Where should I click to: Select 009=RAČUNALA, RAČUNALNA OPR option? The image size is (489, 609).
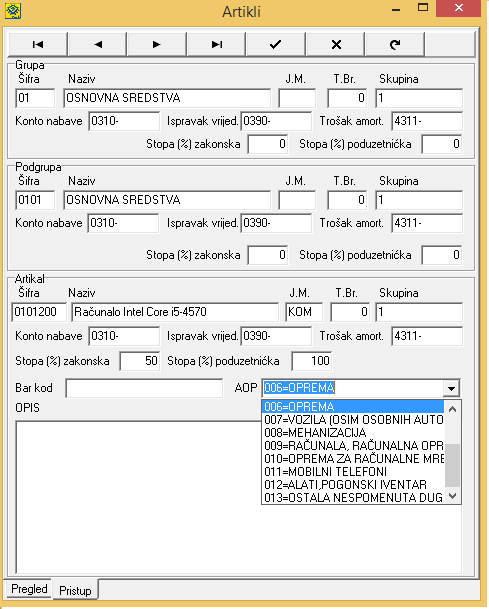tap(353, 445)
